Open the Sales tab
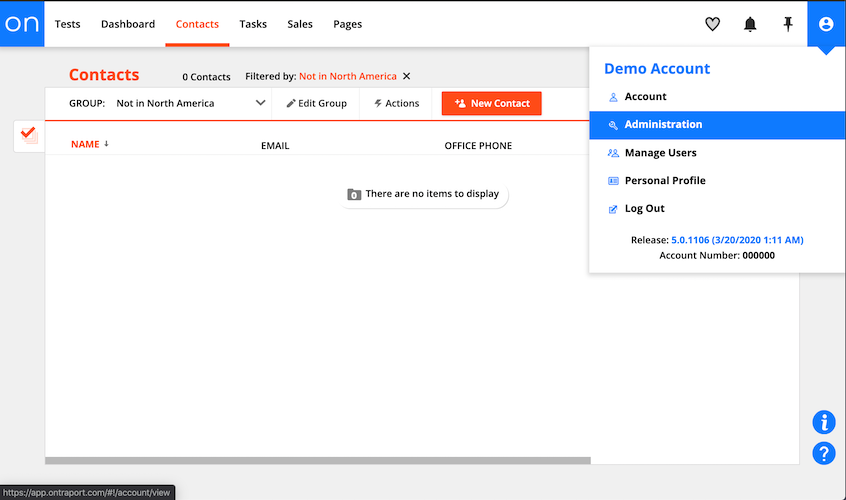 pyautogui.click(x=300, y=24)
